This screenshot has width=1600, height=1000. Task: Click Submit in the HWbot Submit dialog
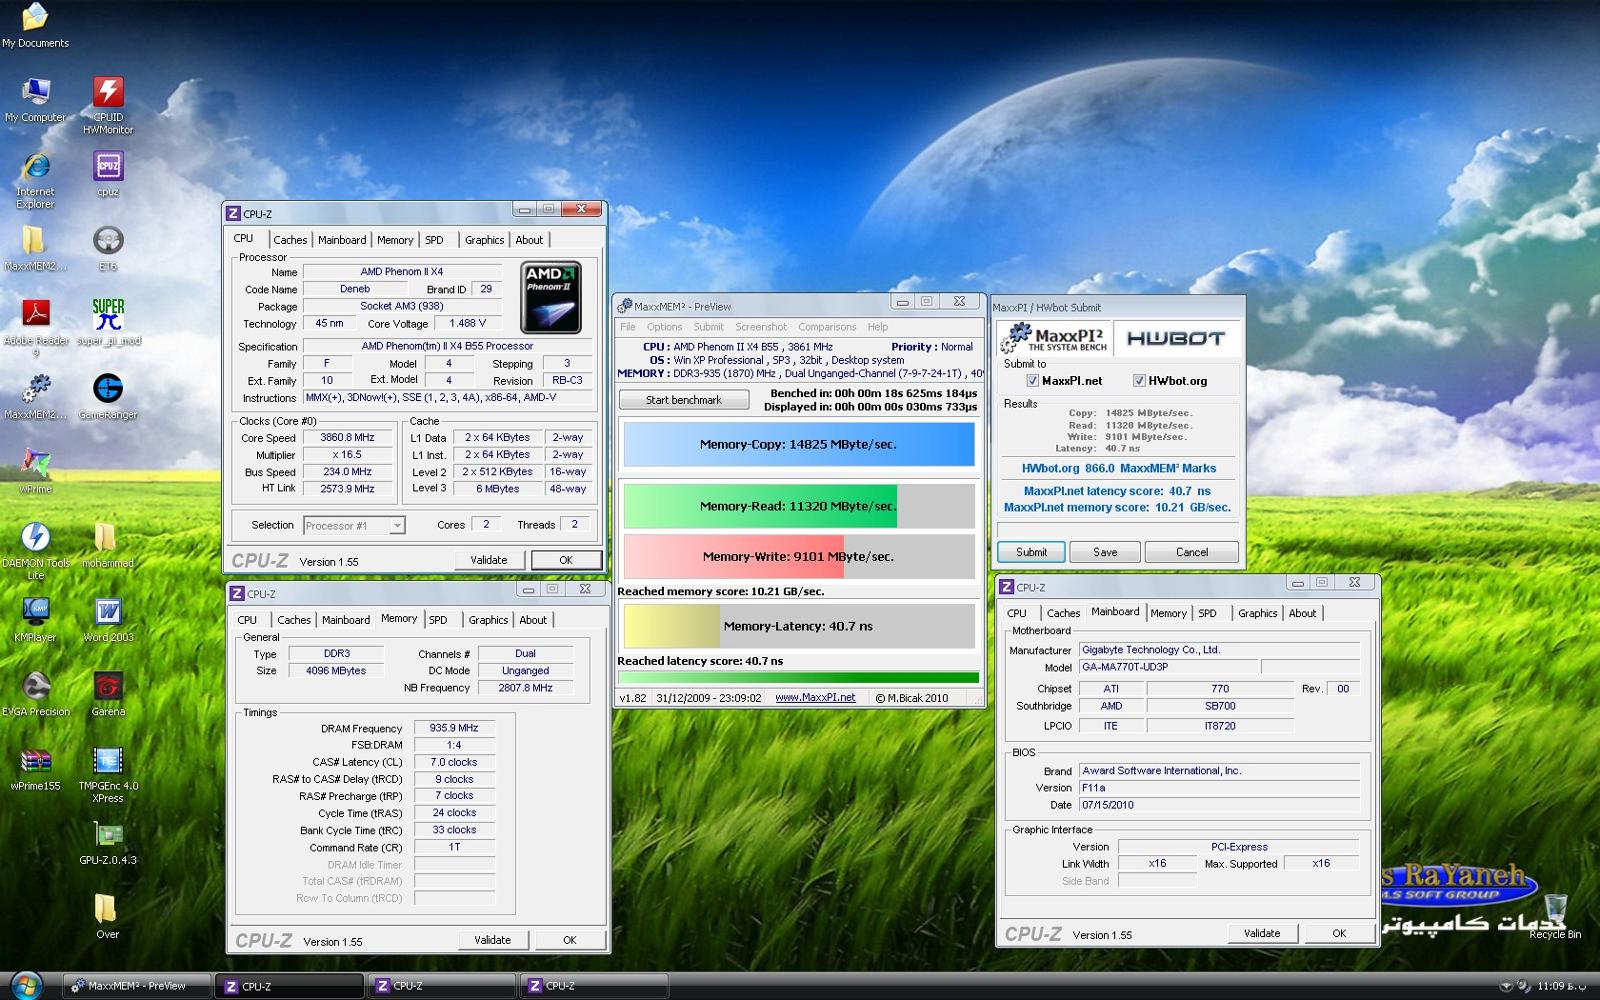click(x=1031, y=552)
